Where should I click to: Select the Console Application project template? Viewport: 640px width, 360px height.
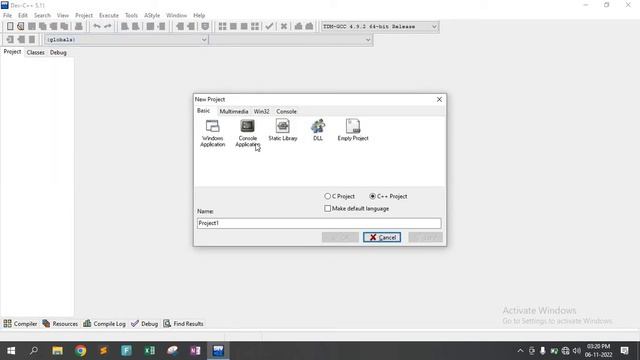point(247,133)
